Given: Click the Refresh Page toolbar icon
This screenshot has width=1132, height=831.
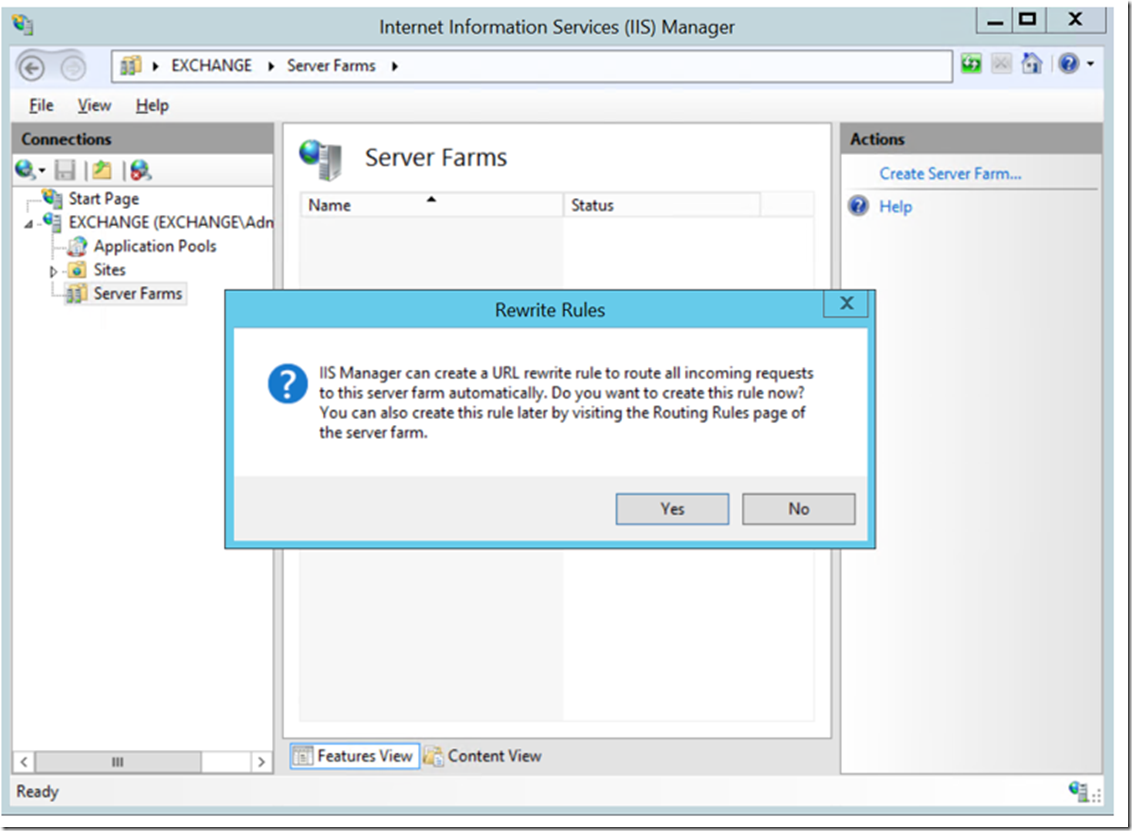Looking at the screenshot, I should click(971, 64).
